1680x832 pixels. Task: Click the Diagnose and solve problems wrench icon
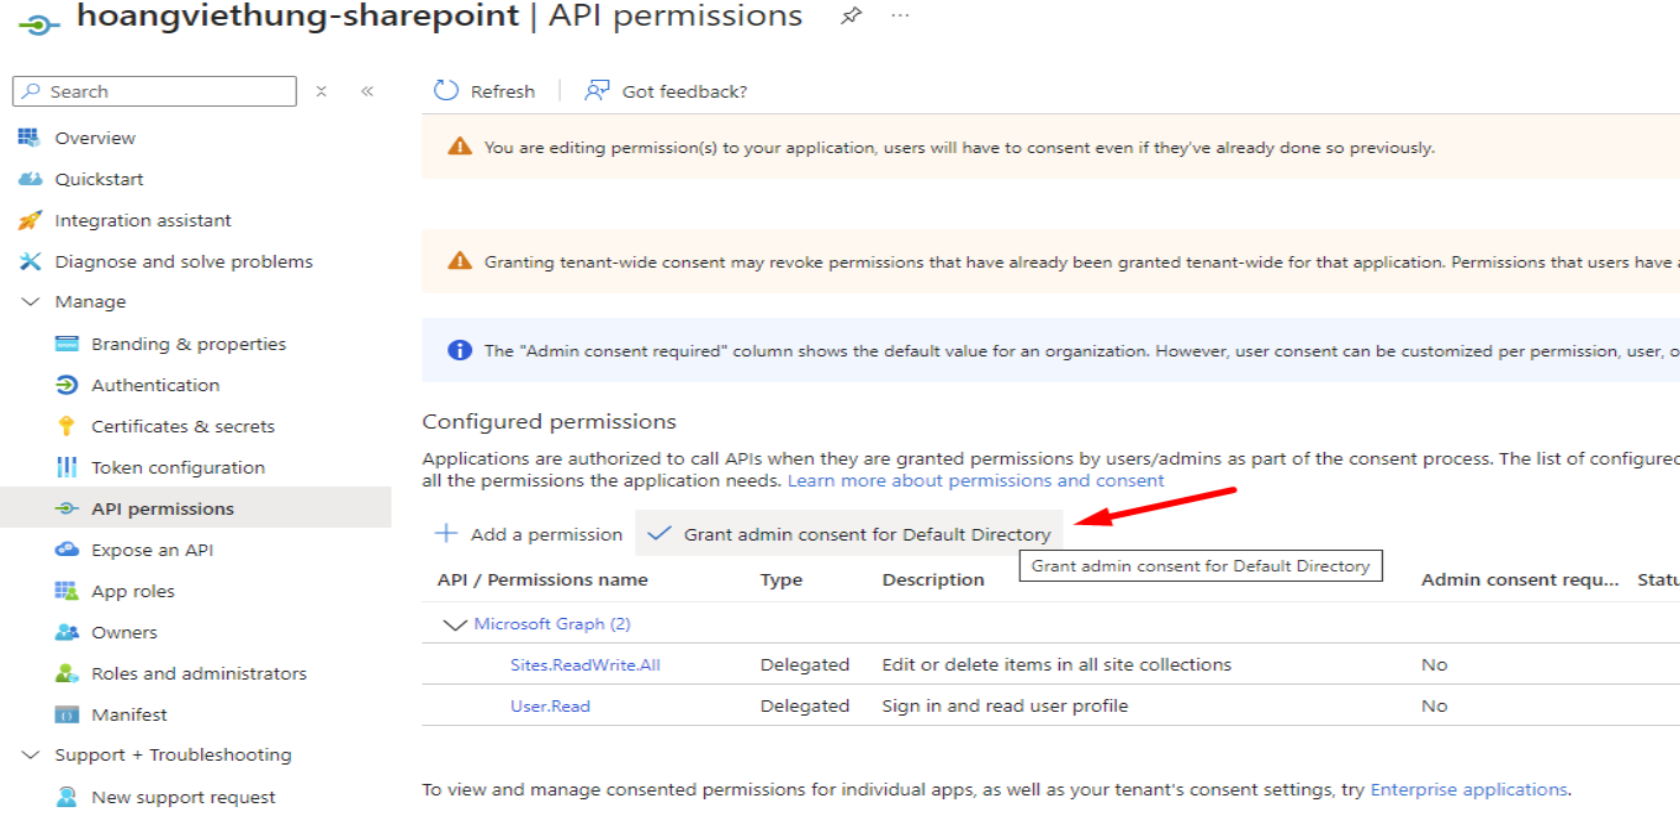click(x=30, y=261)
